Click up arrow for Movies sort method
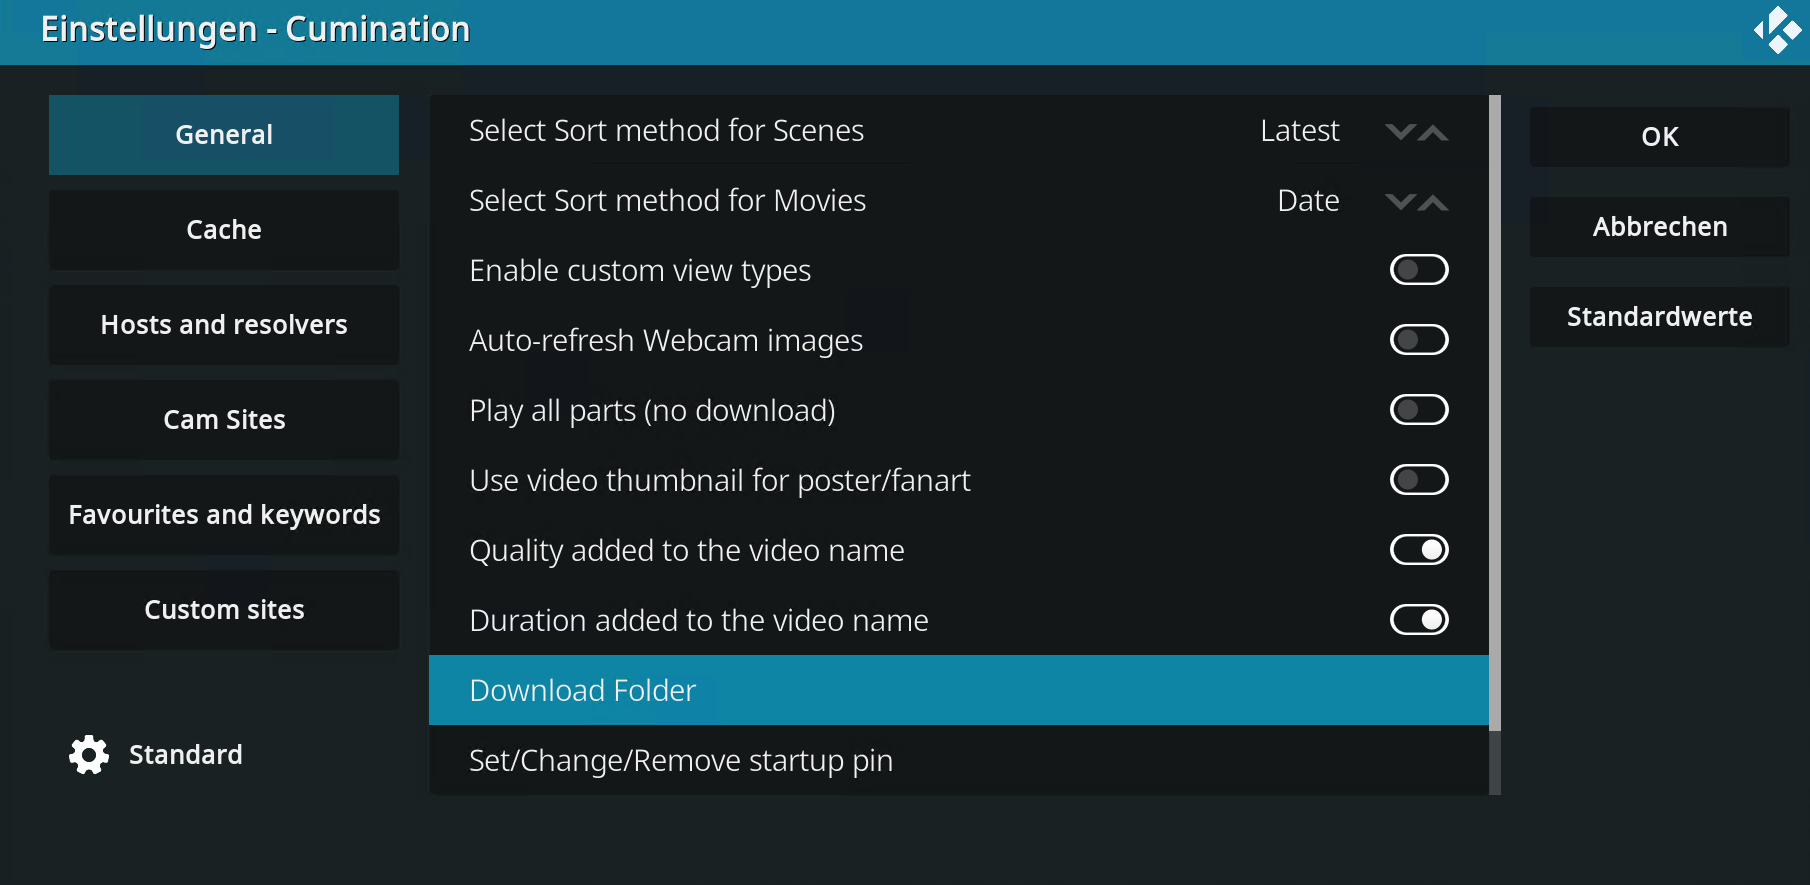This screenshot has width=1810, height=885. [x=1434, y=202]
